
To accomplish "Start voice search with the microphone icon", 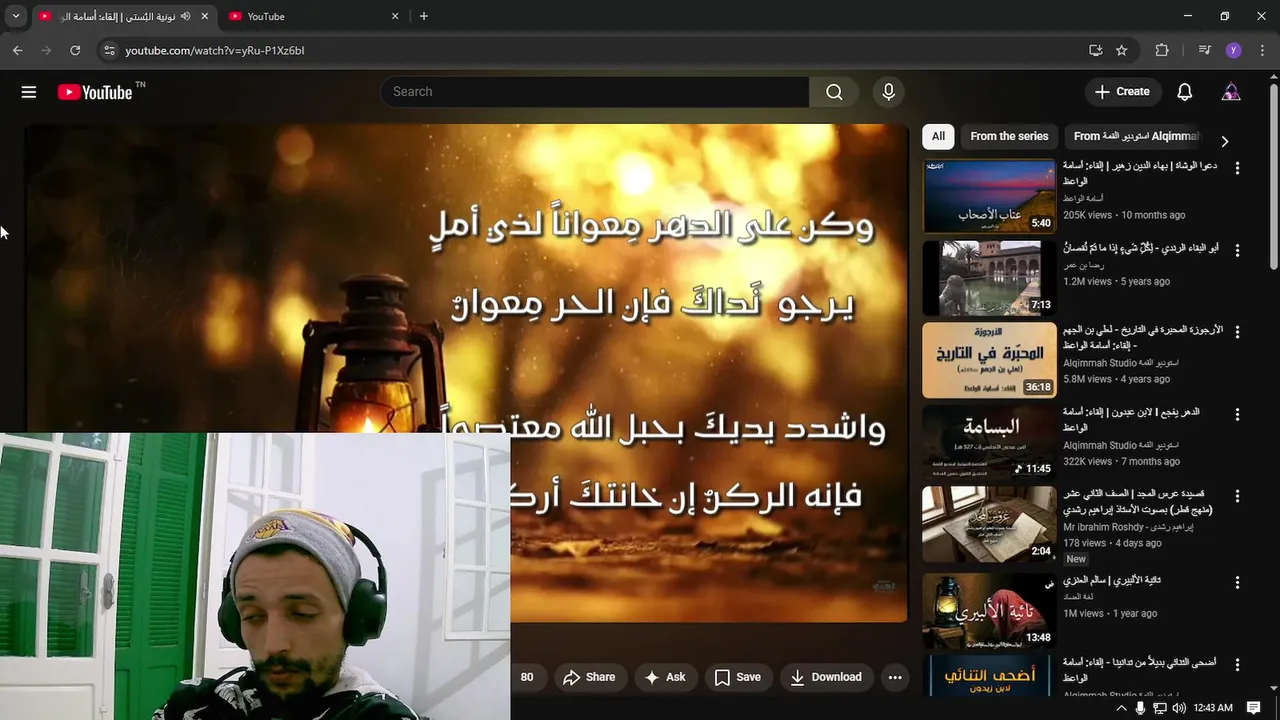I will (x=888, y=92).
